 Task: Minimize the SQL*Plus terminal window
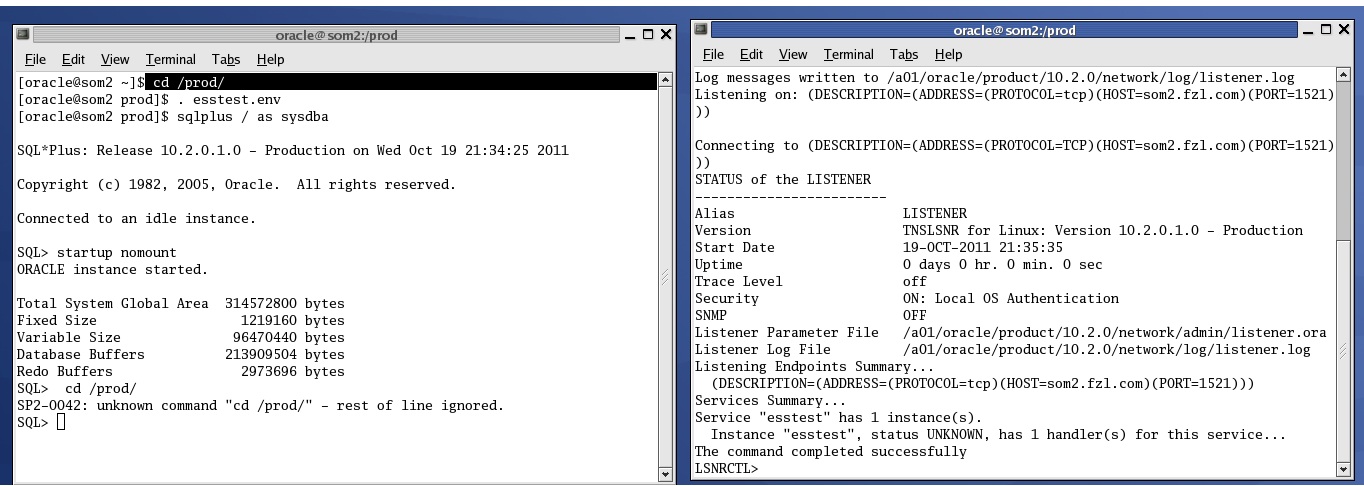[x=630, y=36]
